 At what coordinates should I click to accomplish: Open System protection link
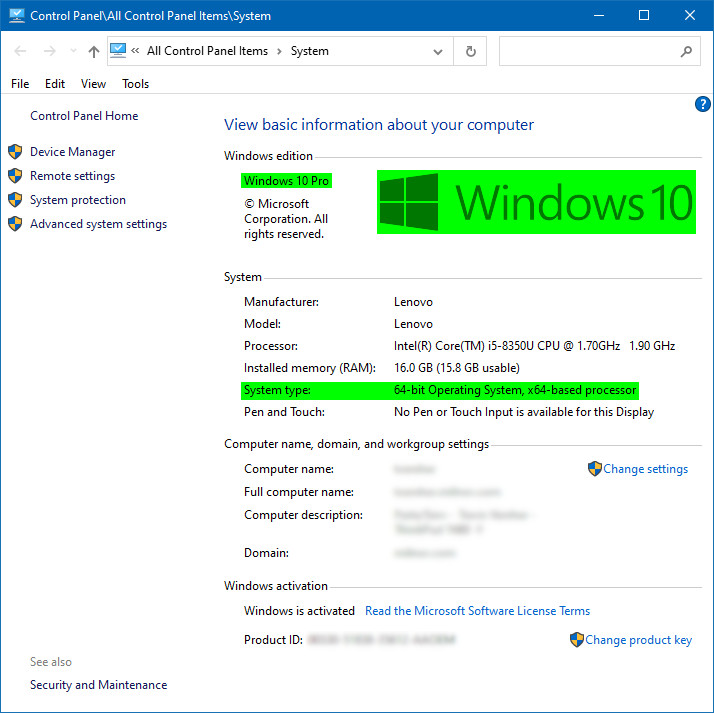pyautogui.click(x=78, y=200)
